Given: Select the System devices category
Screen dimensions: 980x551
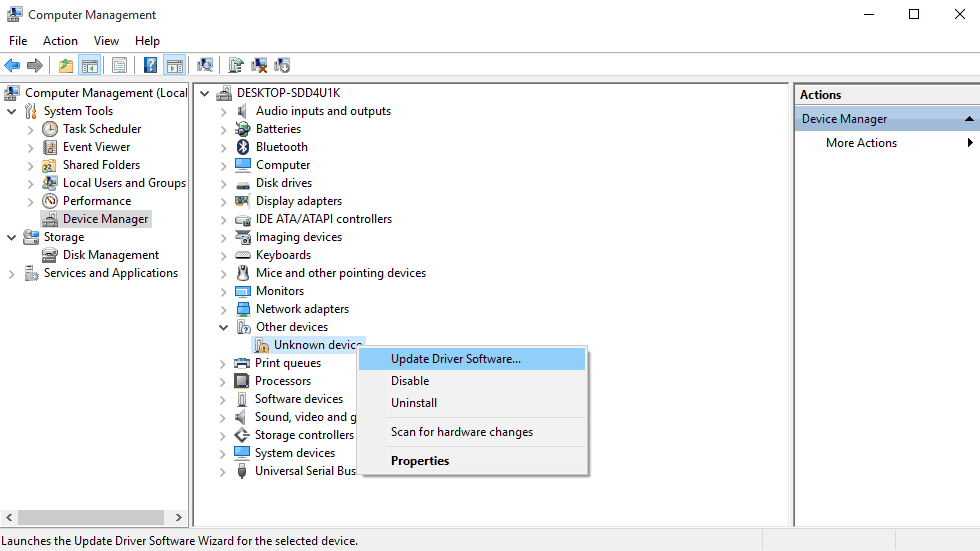Looking at the screenshot, I should 294,453.
